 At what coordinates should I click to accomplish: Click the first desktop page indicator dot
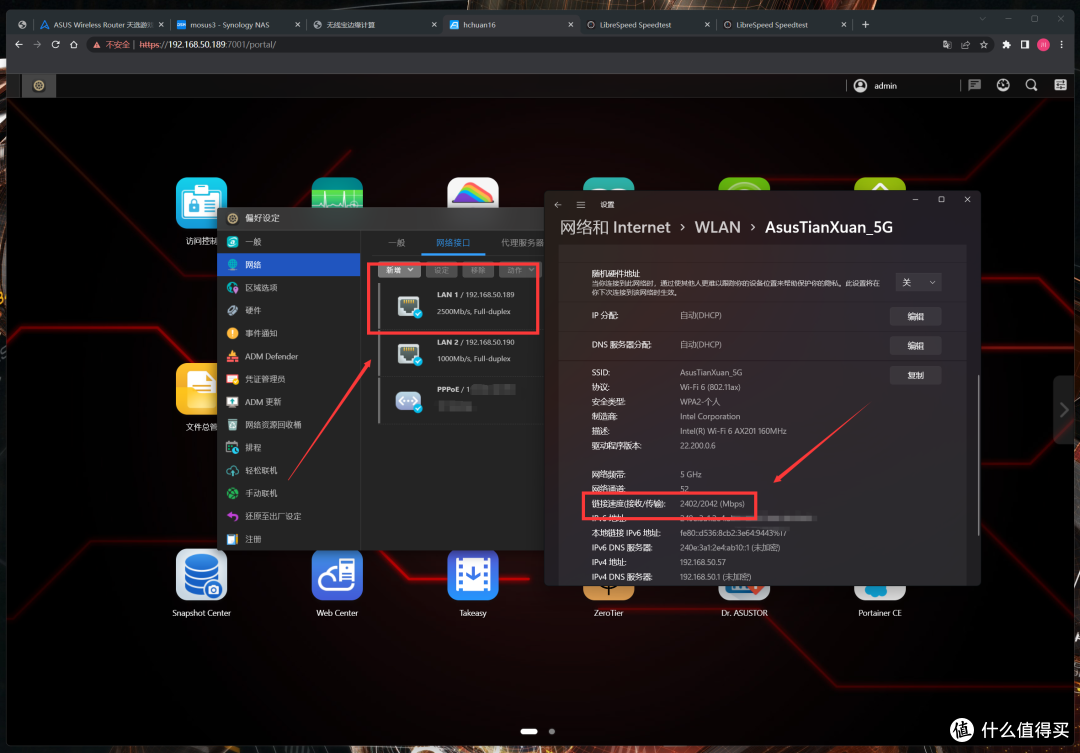tap(529, 731)
